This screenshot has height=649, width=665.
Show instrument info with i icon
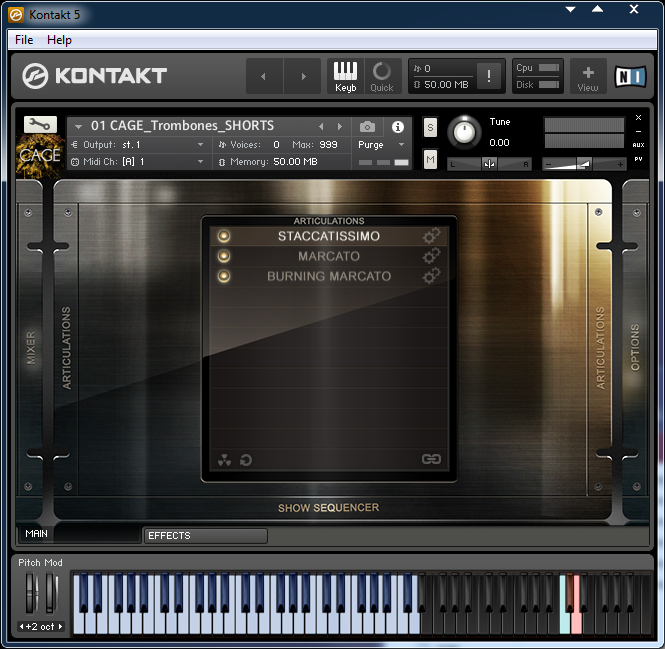398,126
